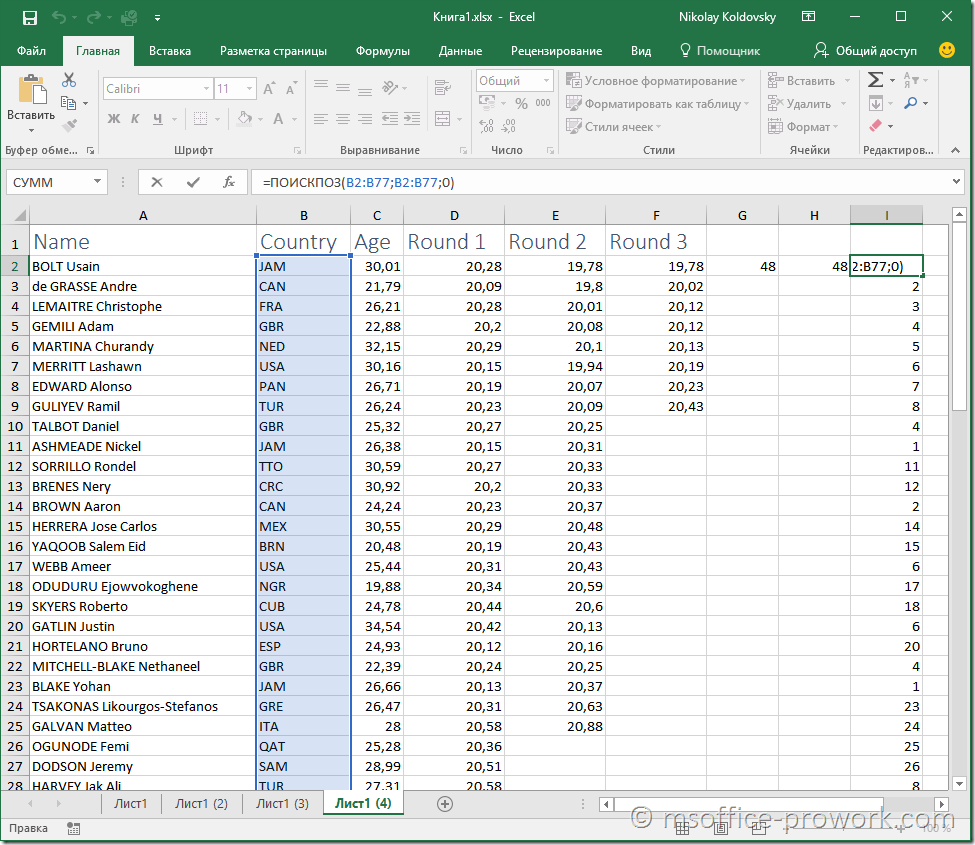Decrease the cell indent
Image resolution: width=975 pixels, height=845 pixels.
tap(390, 118)
